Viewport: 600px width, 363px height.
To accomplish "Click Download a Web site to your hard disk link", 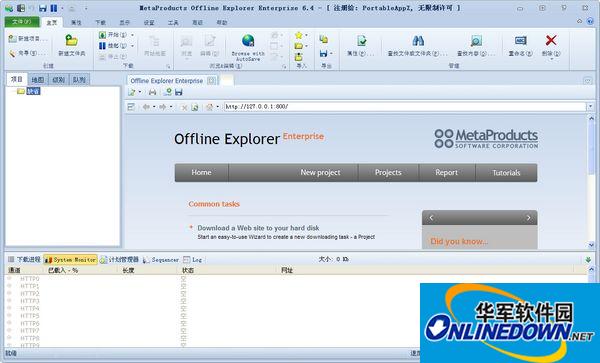I will [x=258, y=228].
